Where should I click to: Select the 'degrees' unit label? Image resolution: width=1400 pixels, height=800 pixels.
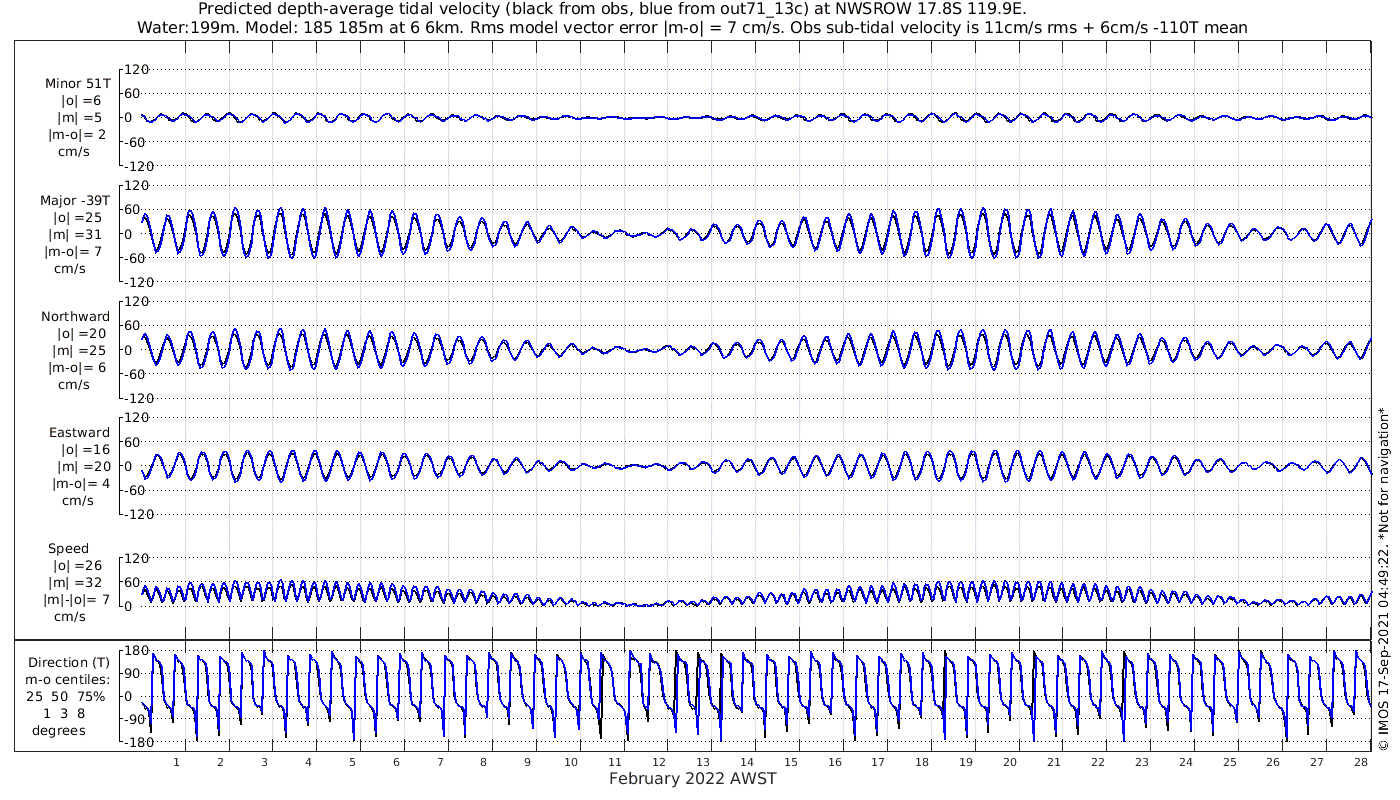[59, 731]
